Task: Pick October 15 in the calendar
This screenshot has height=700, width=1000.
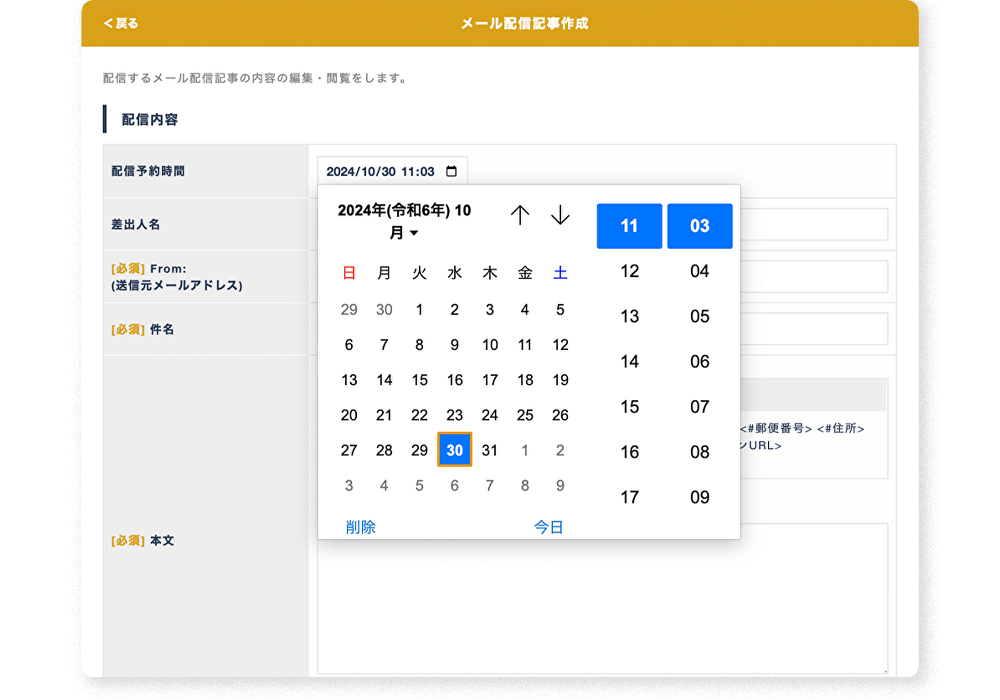Action: coord(419,380)
